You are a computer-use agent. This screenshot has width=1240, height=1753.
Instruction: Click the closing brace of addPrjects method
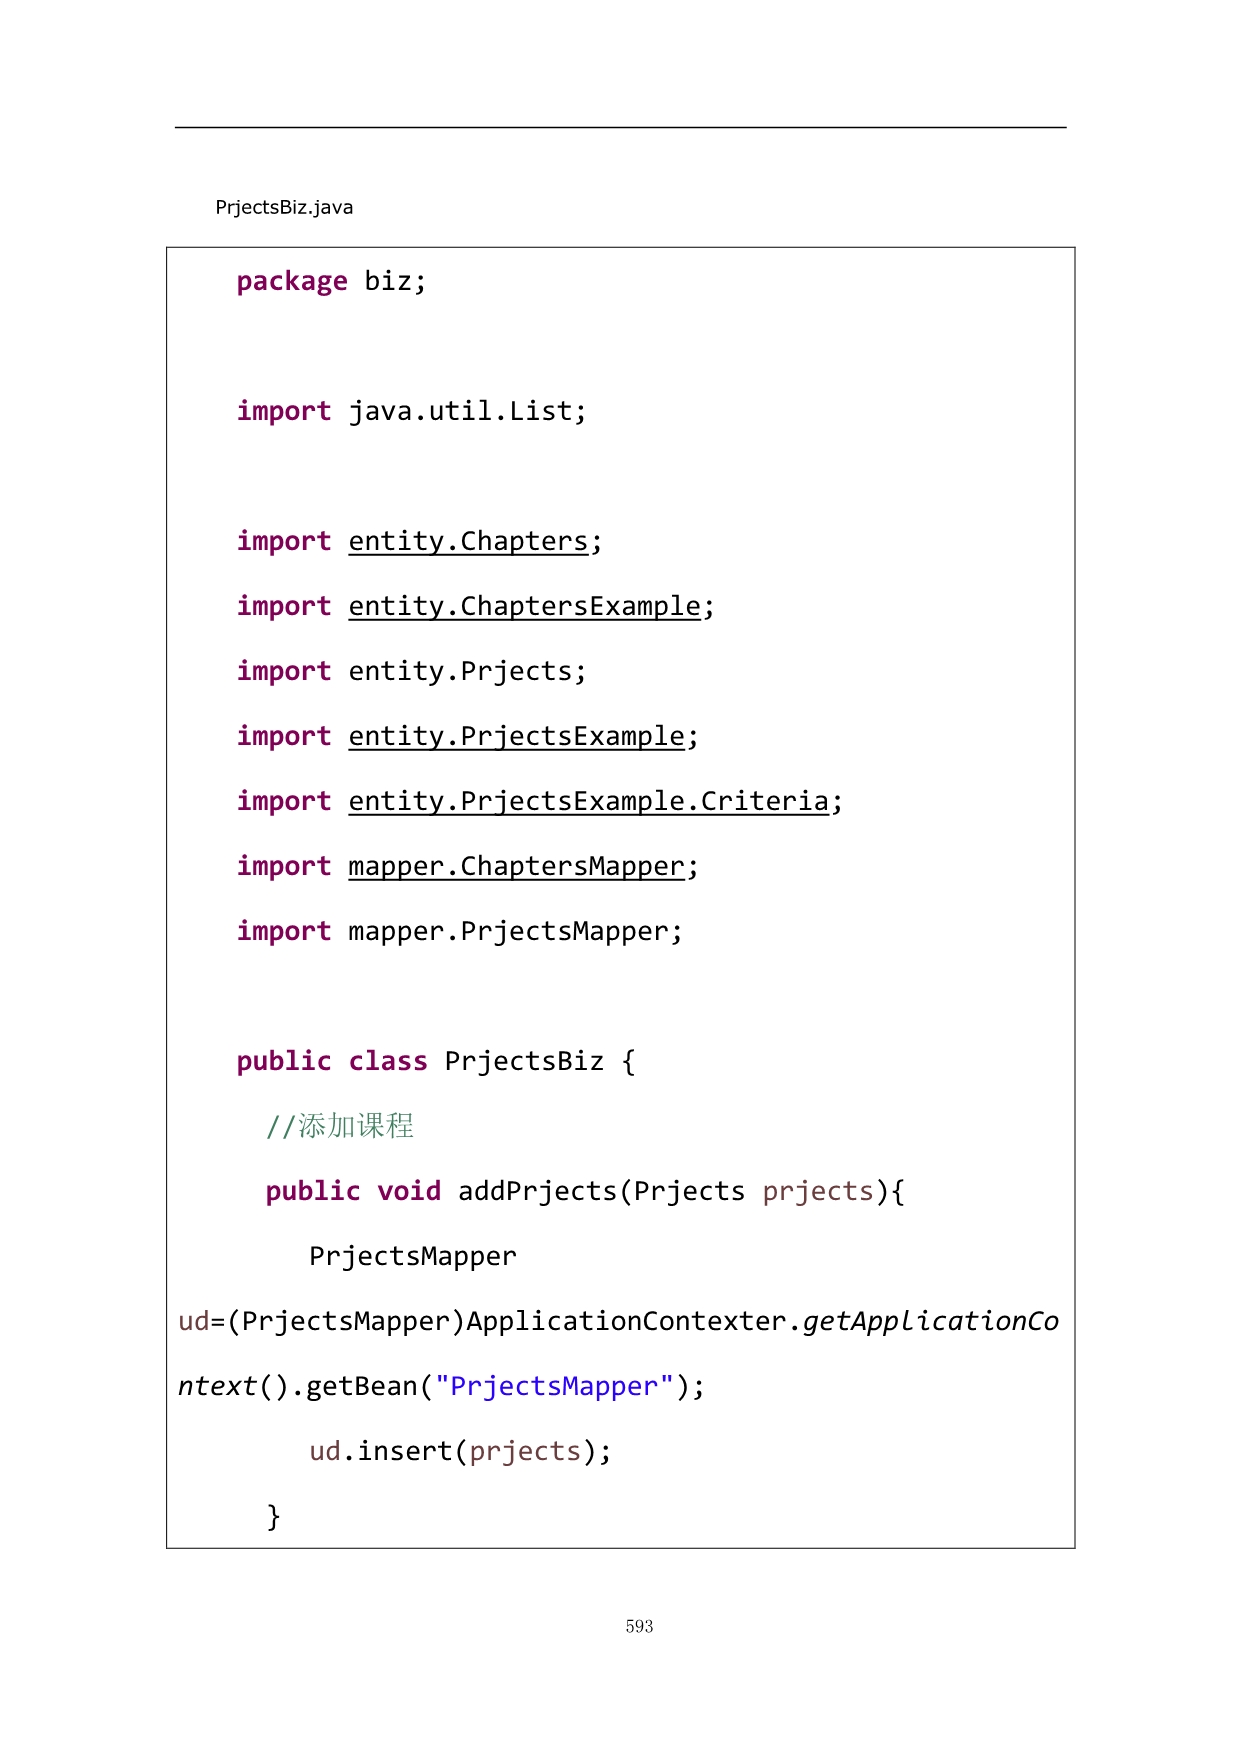(274, 1516)
